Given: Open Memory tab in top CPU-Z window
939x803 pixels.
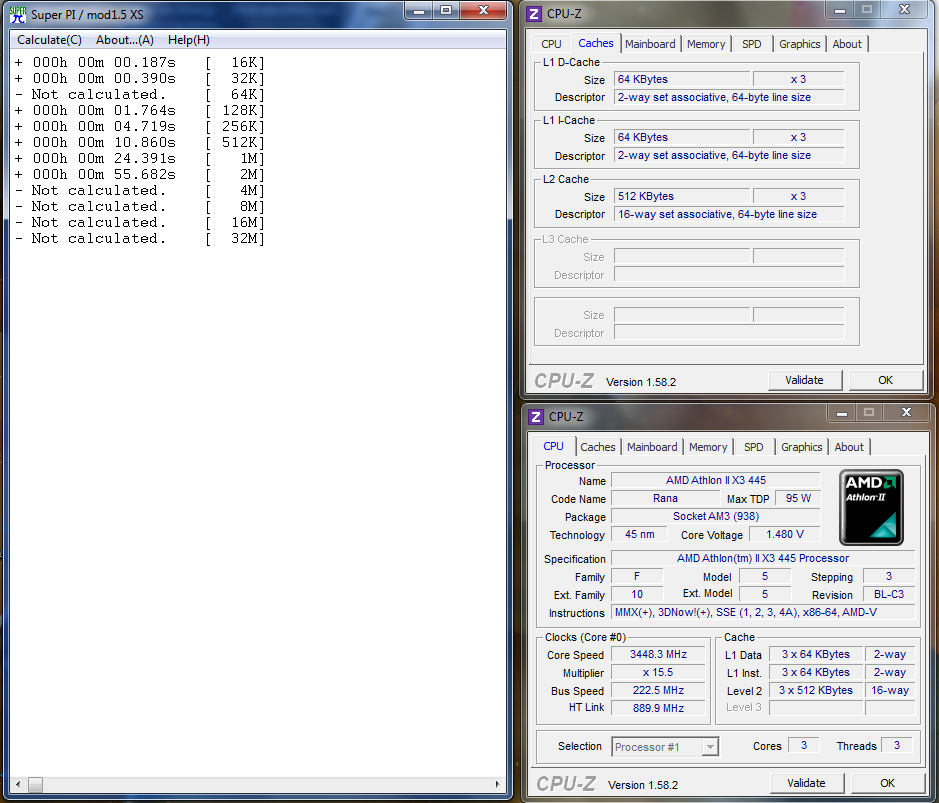Looking at the screenshot, I should pyautogui.click(x=705, y=44).
